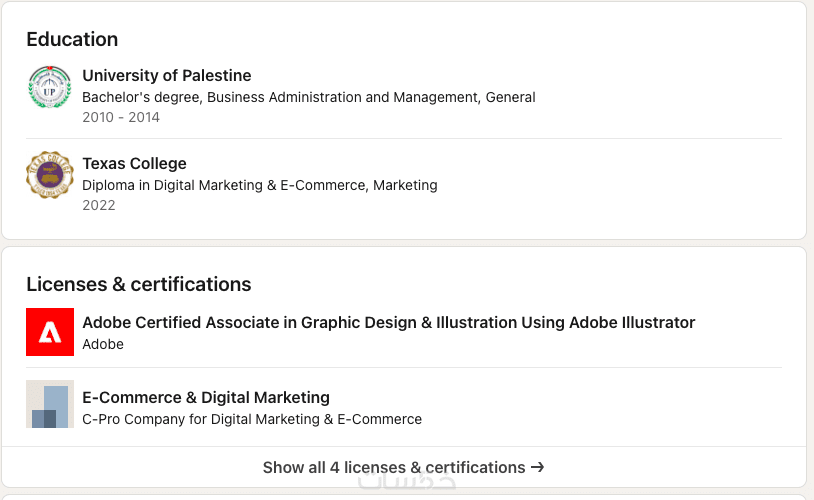Click the Bachelor's degree Business Administration description
The height and width of the screenshot is (500, 814).
pyautogui.click(x=308, y=98)
